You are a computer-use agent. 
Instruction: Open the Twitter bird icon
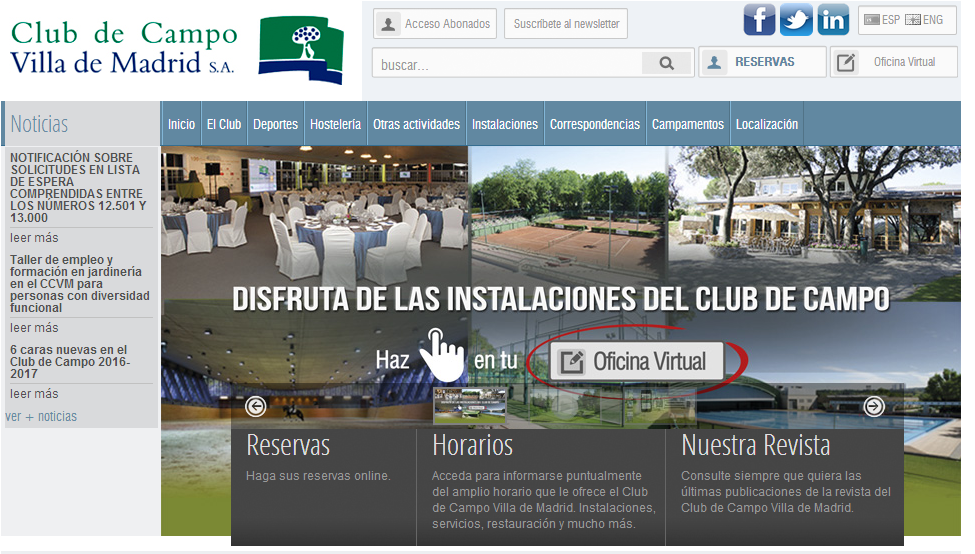(796, 20)
